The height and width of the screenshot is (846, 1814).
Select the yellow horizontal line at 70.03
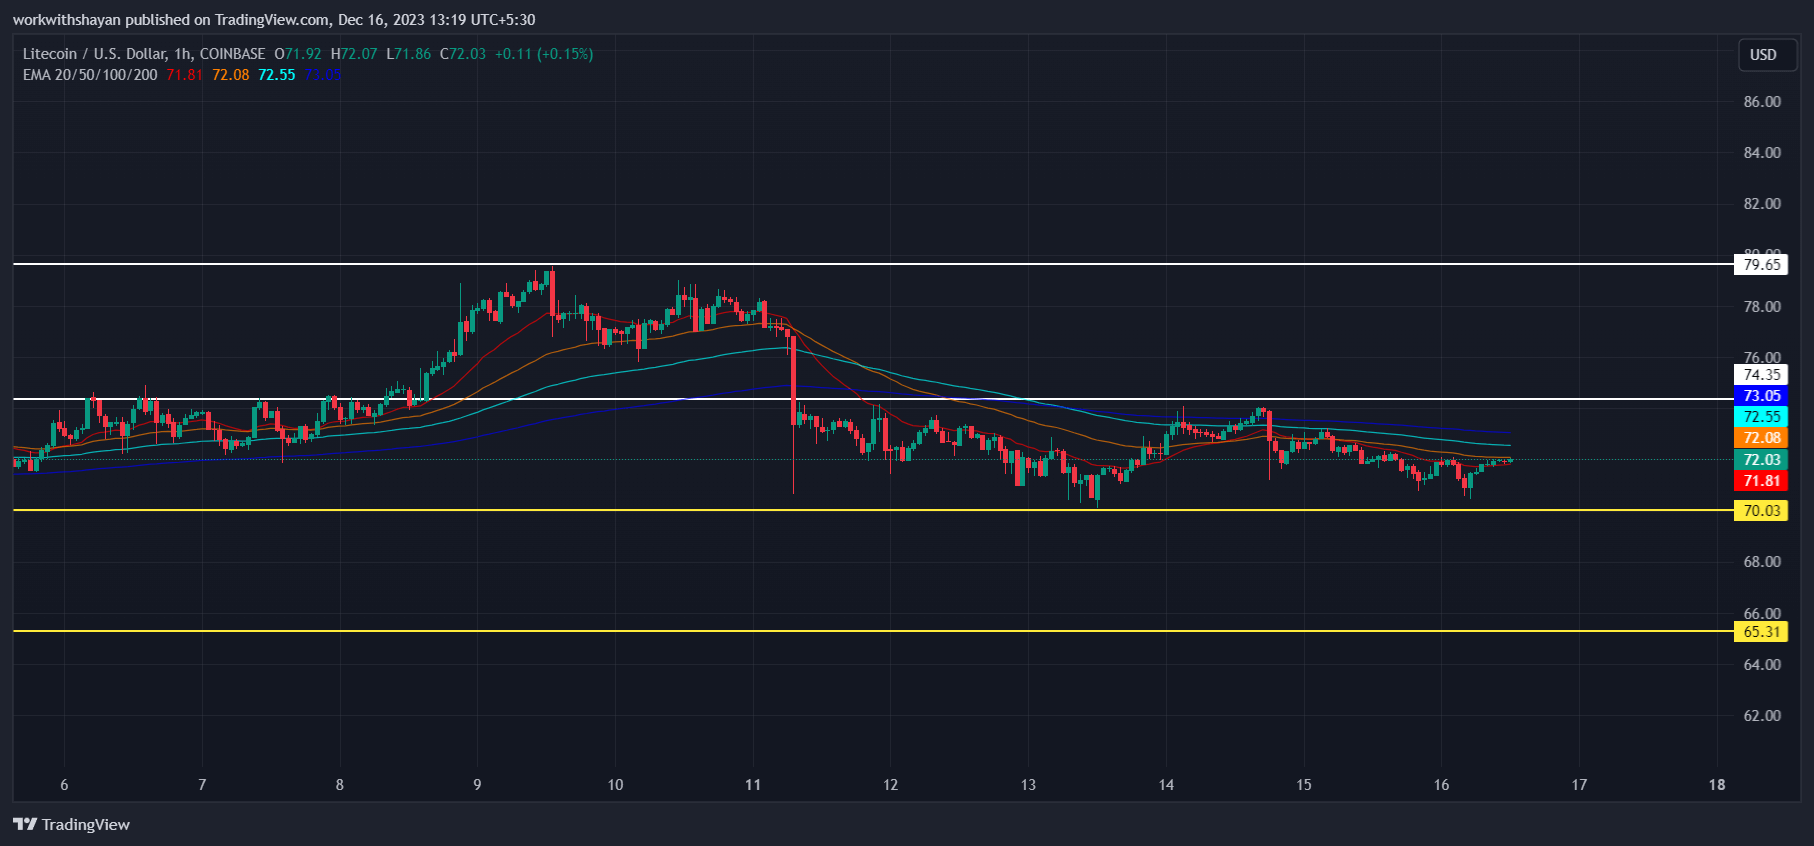(x=872, y=510)
